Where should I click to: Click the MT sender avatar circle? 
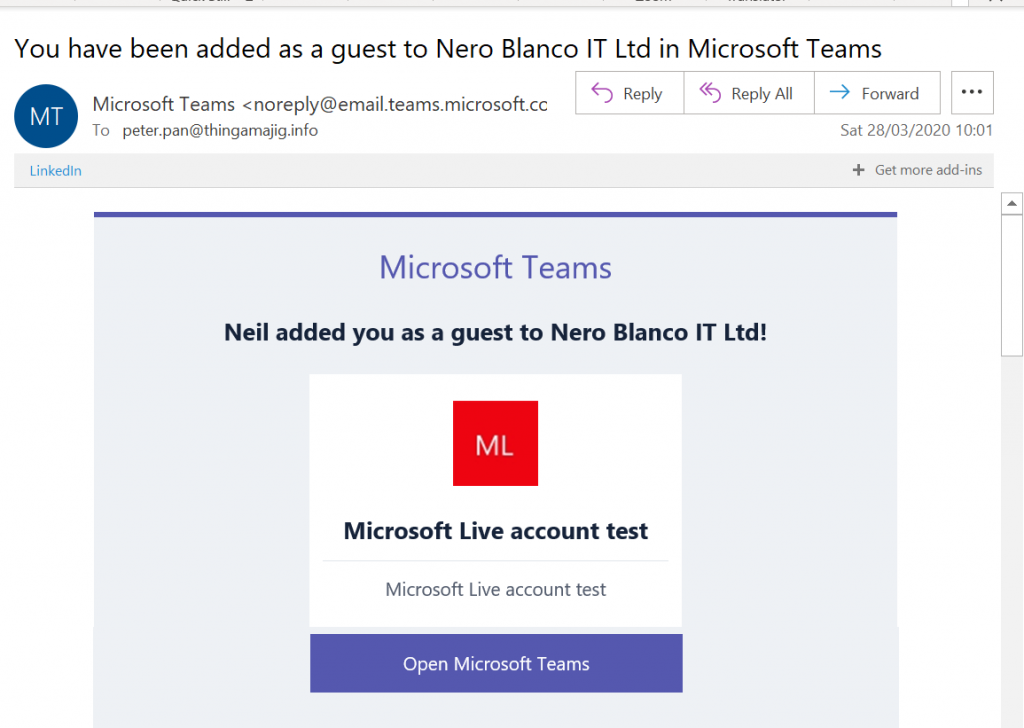(x=46, y=116)
